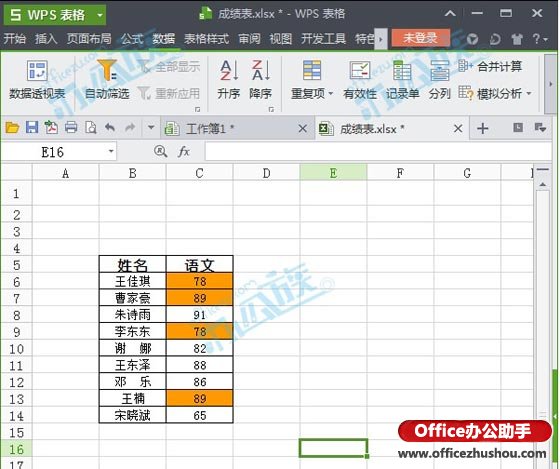Open Text to Columns (分列) tool
This screenshot has height=469, width=560.
click(x=440, y=79)
